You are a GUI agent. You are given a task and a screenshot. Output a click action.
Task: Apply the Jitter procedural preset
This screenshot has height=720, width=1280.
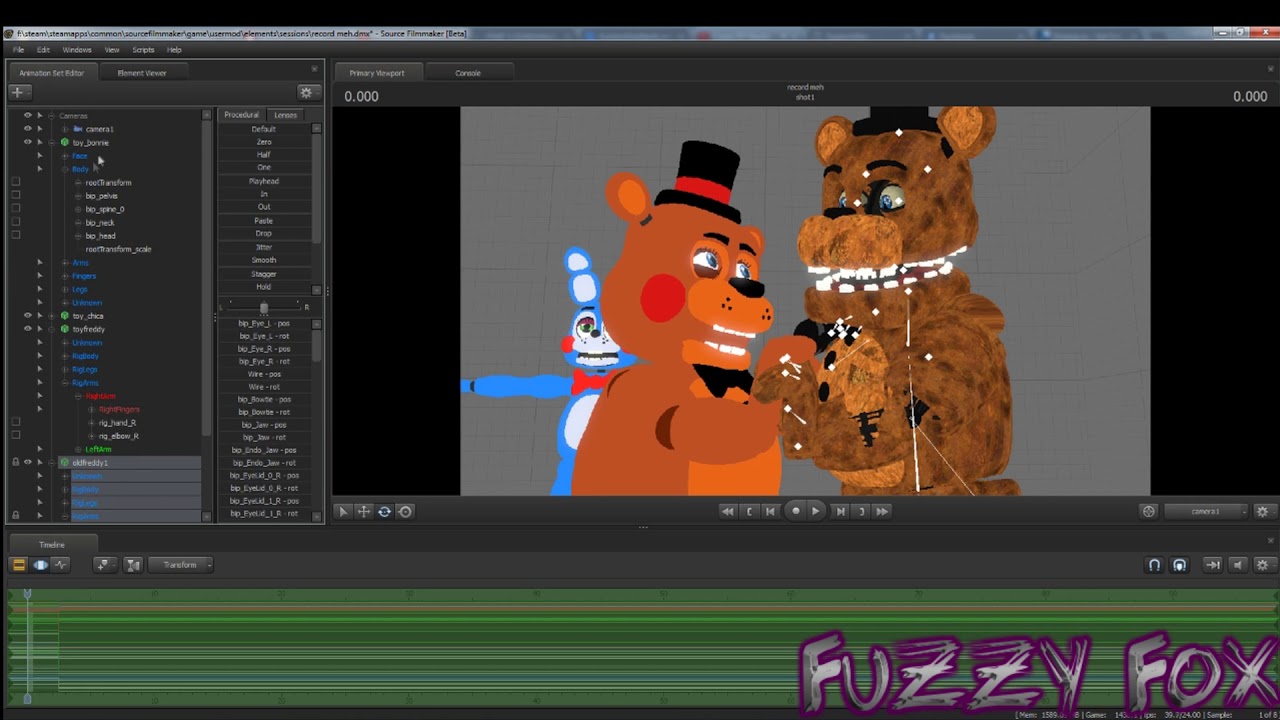point(264,247)
